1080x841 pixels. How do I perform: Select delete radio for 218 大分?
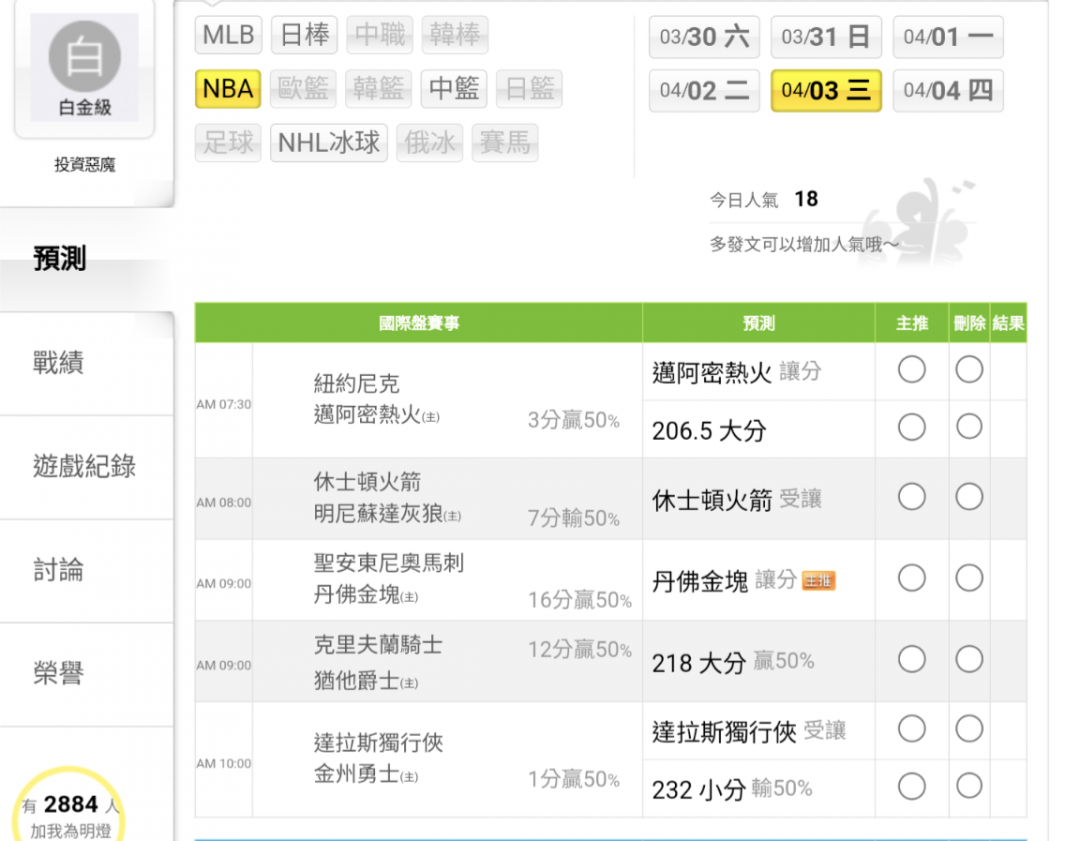point(968,660)
